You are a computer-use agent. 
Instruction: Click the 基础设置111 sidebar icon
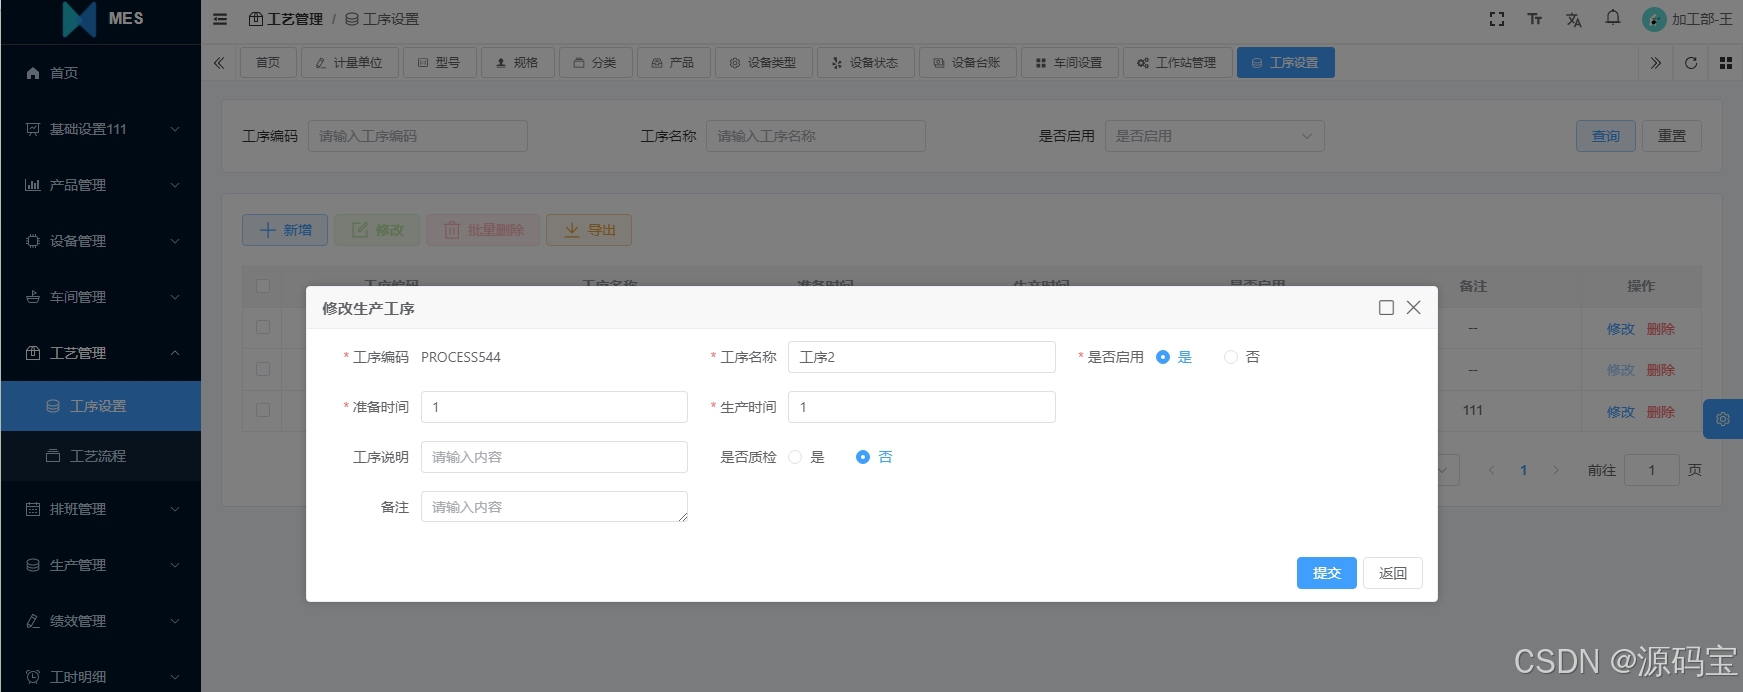click(x=33, y=129)
